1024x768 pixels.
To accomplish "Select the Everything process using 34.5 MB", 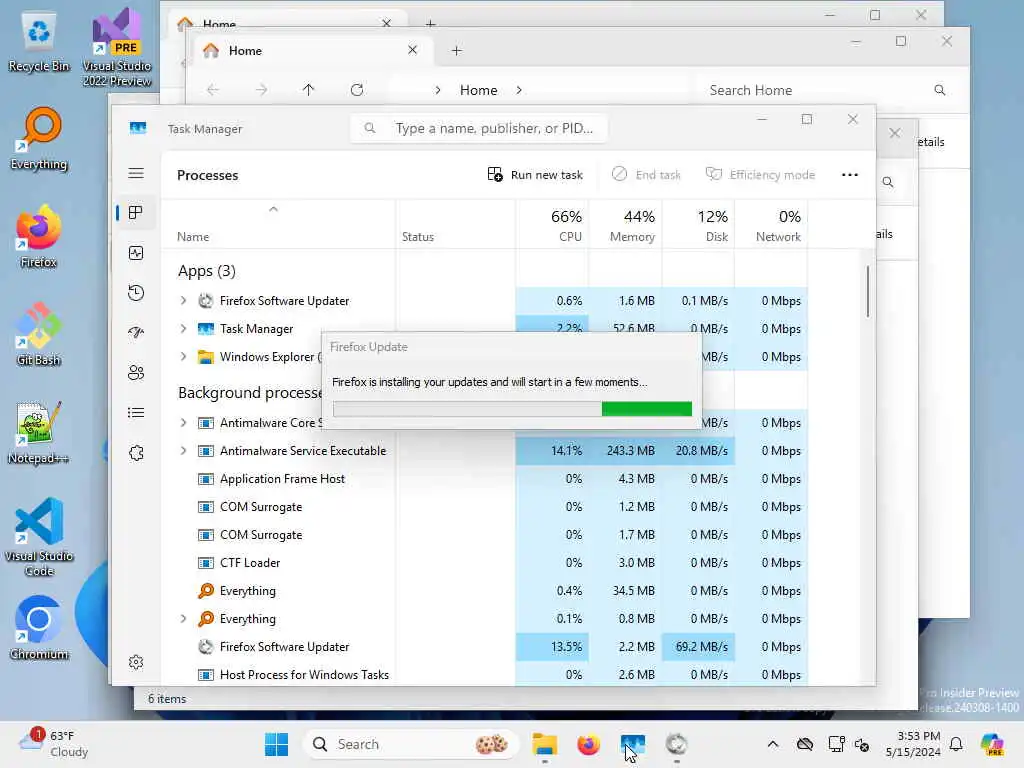I will pos(485,590).
